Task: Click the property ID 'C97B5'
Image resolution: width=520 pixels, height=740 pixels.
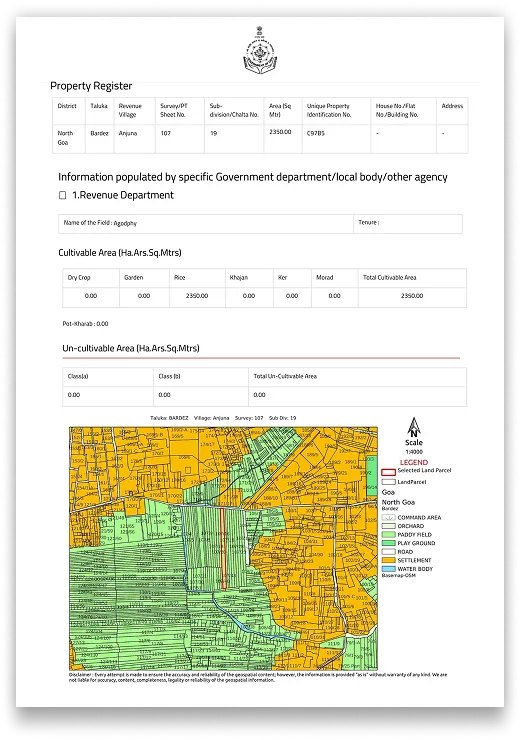Action: pyautogui.click(x=316, y=134)
